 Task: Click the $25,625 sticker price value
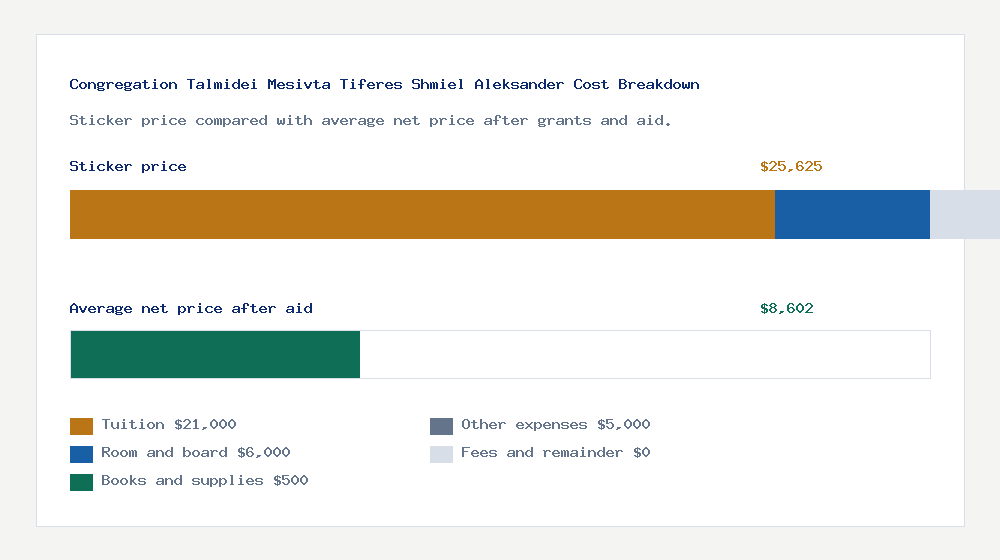click(x=791, y=166)
